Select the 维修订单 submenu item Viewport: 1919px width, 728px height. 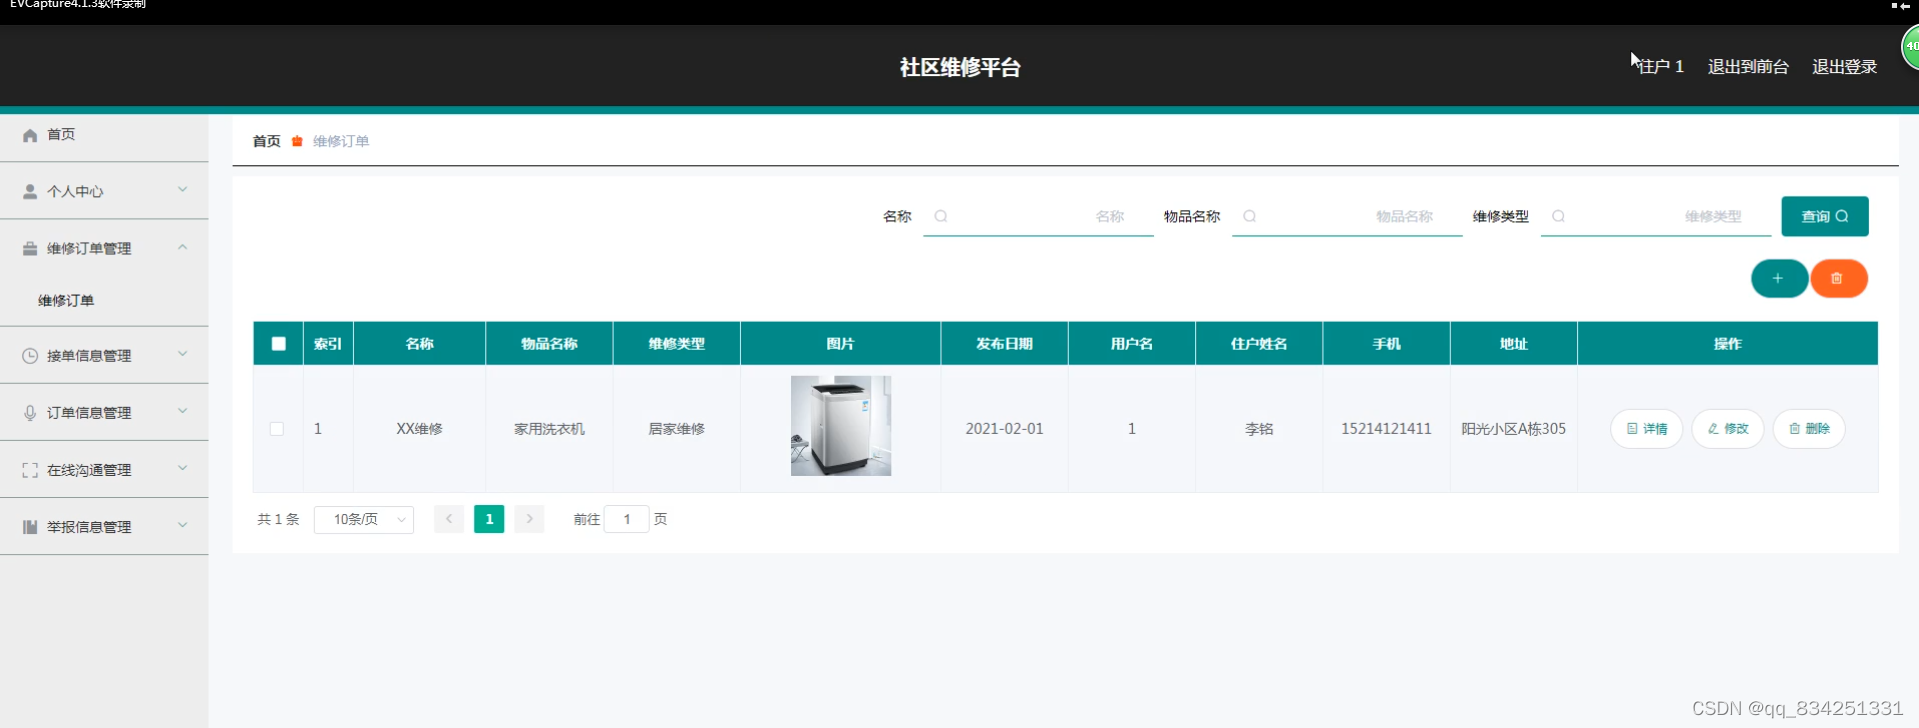coord(66,300)
